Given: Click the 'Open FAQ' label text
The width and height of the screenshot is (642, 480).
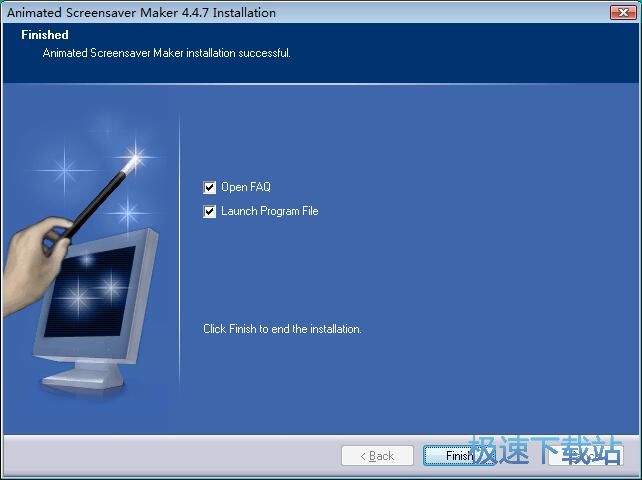Looking at the screenshot, I should pyautogui.click(x=246, y=187).
